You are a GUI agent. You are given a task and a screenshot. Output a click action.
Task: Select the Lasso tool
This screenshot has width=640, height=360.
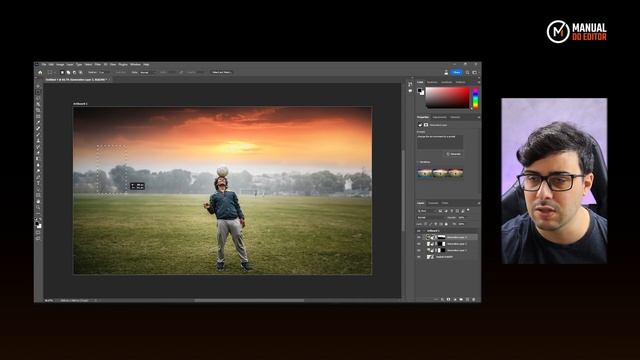(38, 98)
